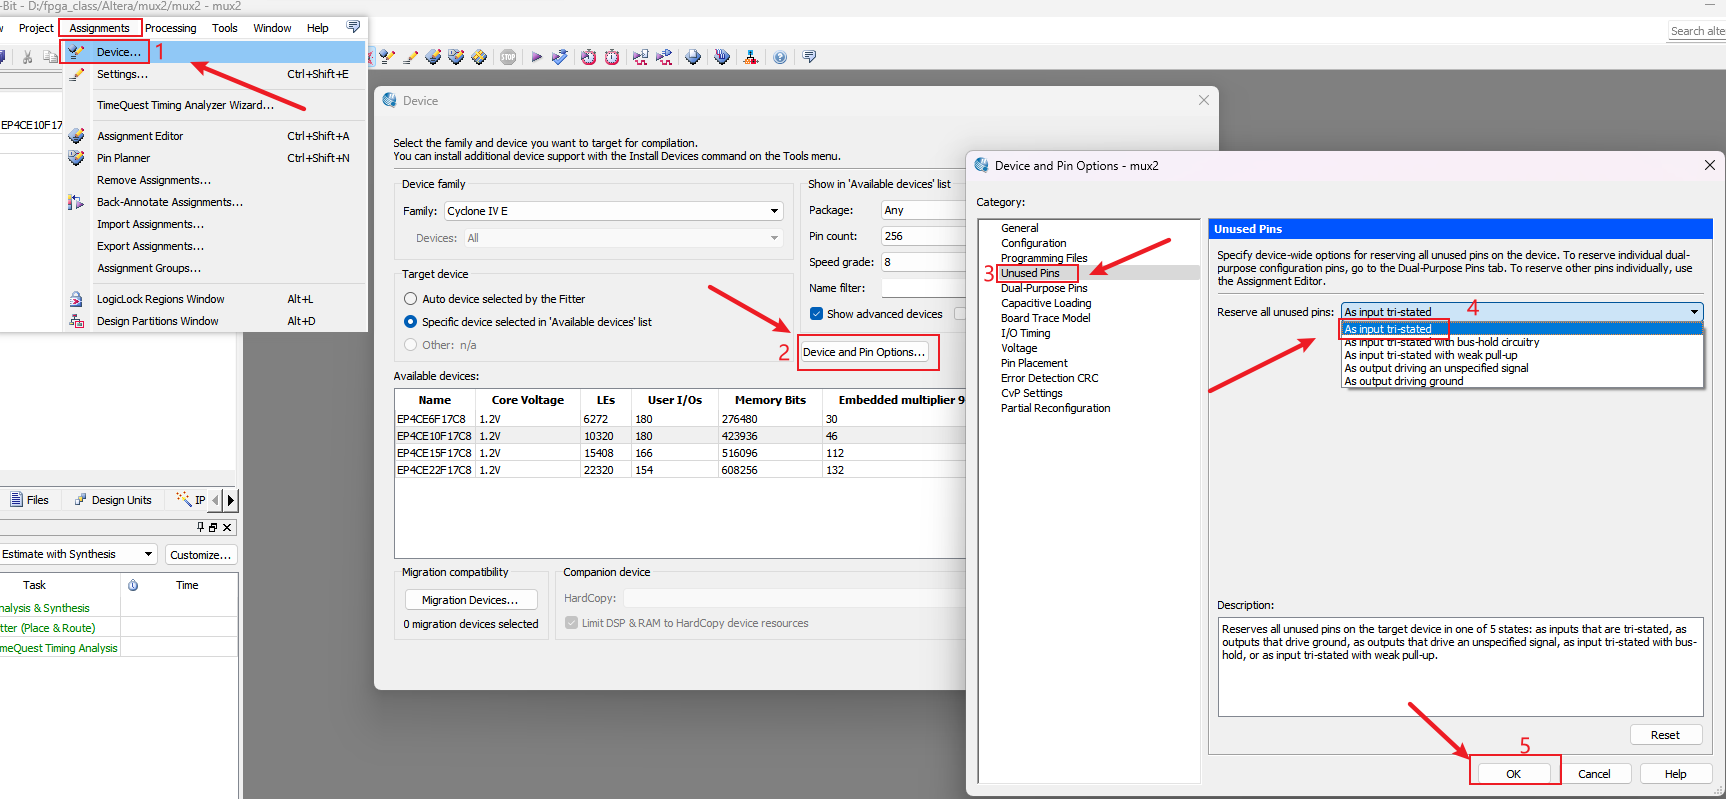Toggle the Show advanced devices checkbox

[x=816, y=314]
